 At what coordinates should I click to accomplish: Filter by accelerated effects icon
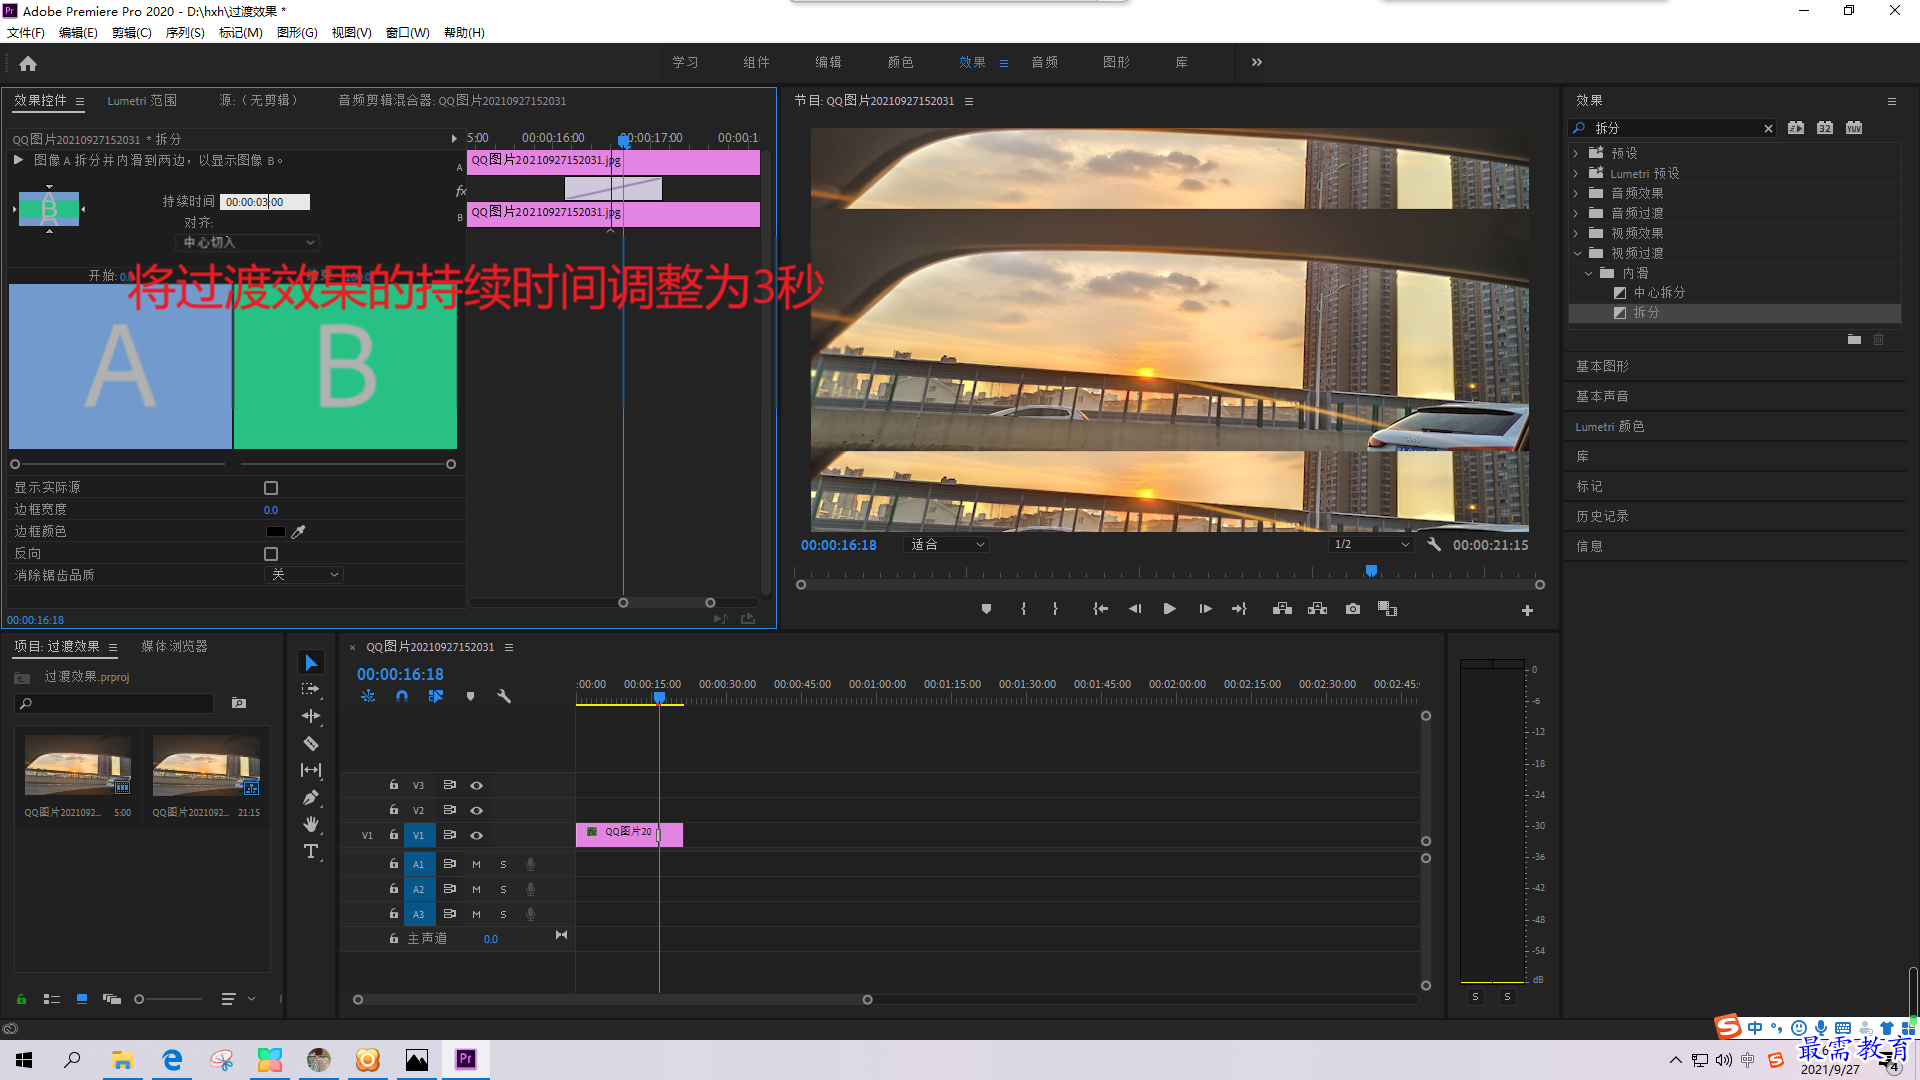[1796, 128]
